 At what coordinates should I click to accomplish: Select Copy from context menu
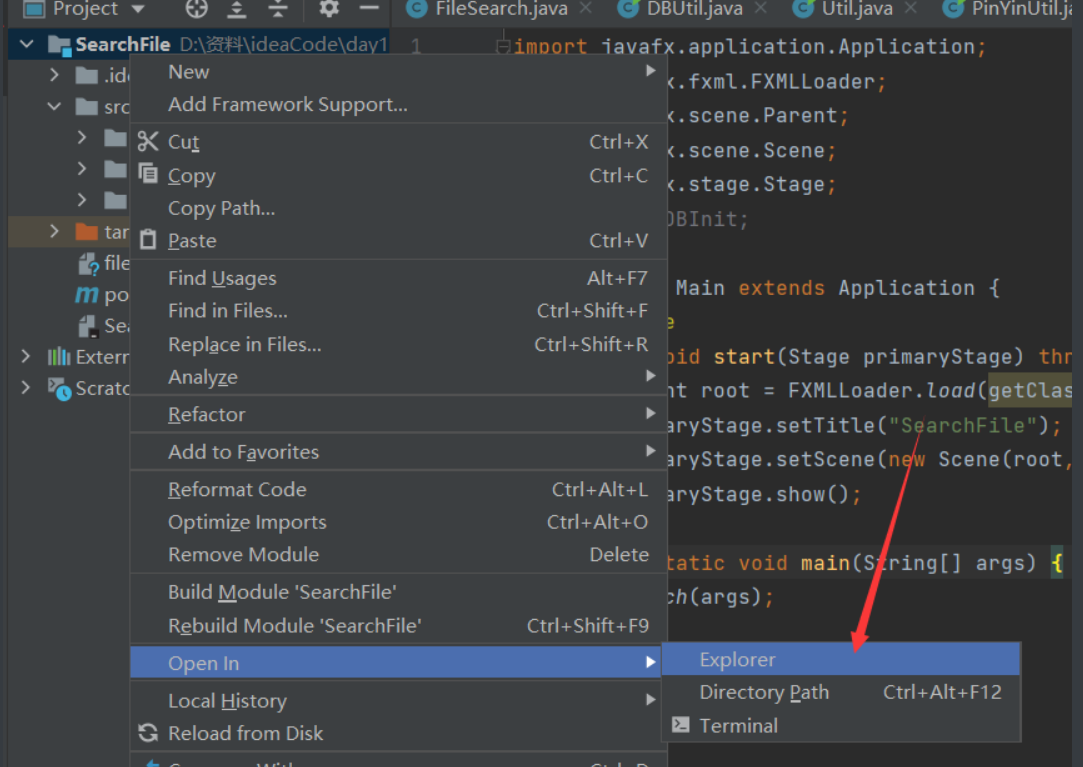pos(399,176)
